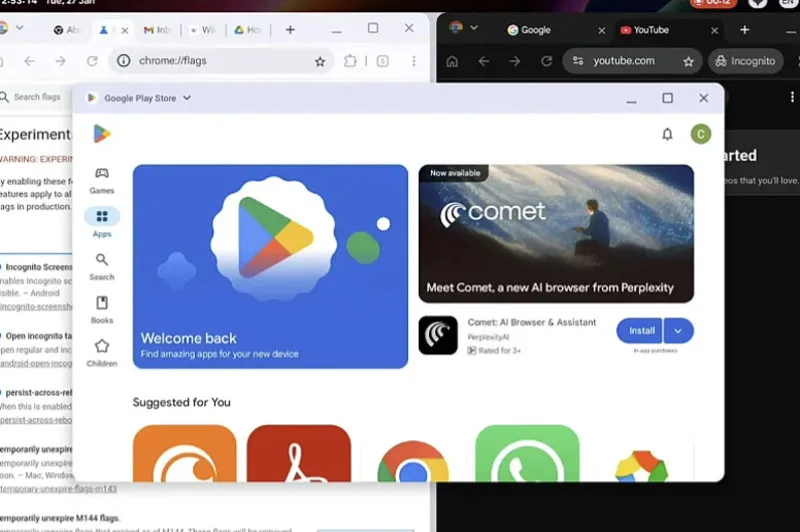800x532 pixels.
Task: Open side panel icon in flags toolbar
Action: pos(382,61)
